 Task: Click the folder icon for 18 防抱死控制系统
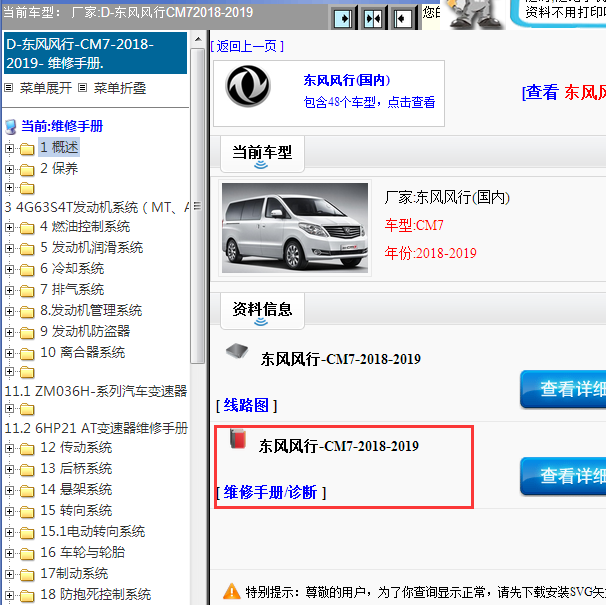tap(27, 595)
